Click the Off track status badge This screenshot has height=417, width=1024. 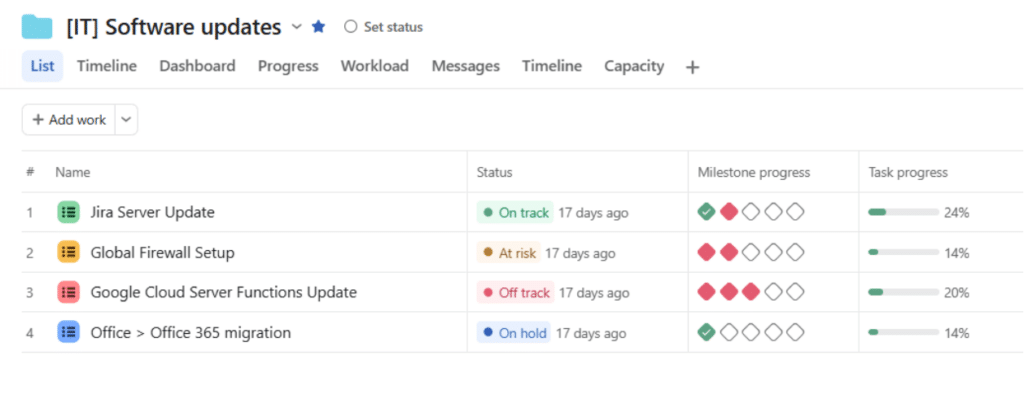(x=515, y=292)
